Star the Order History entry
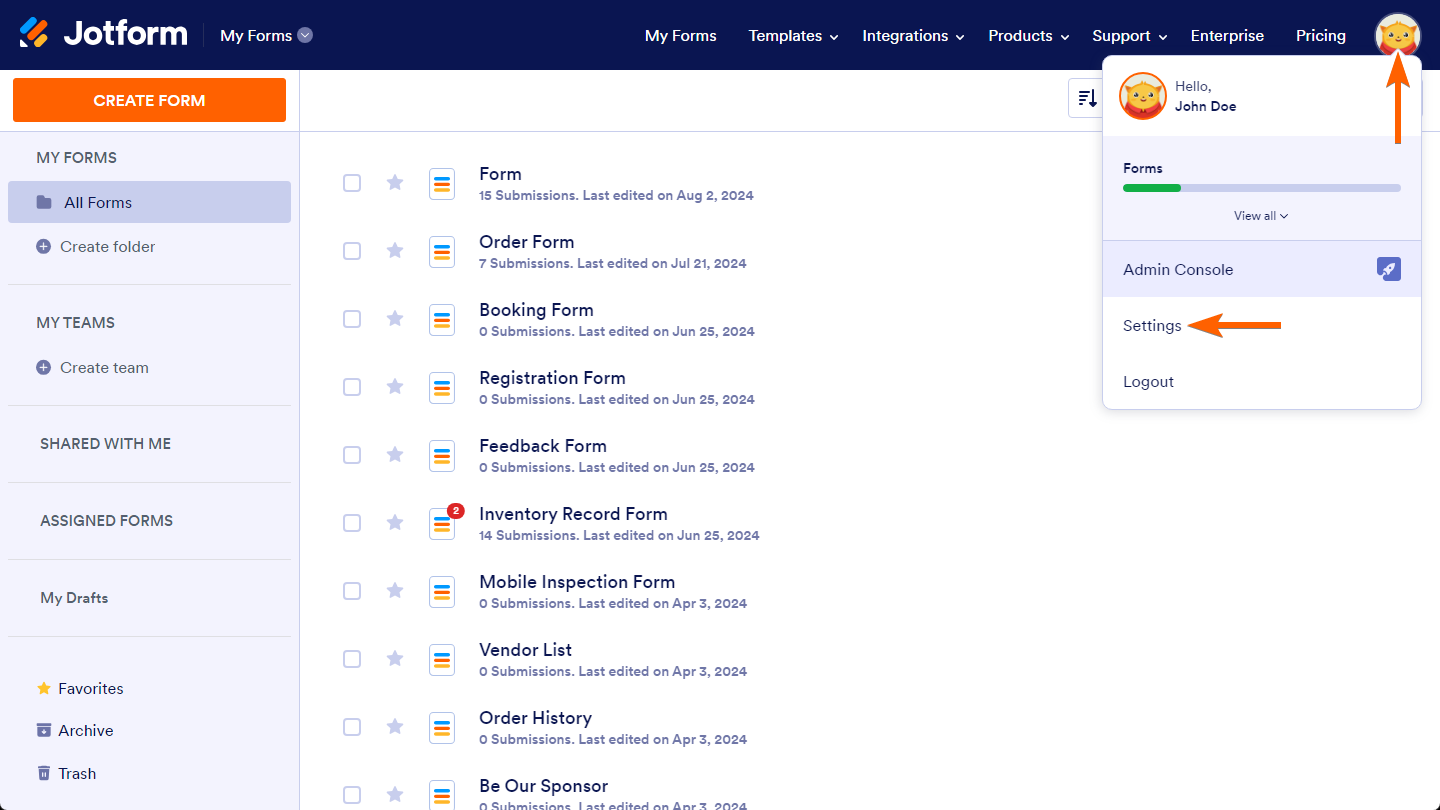1440x810 pixels. (x=395, y=726)
